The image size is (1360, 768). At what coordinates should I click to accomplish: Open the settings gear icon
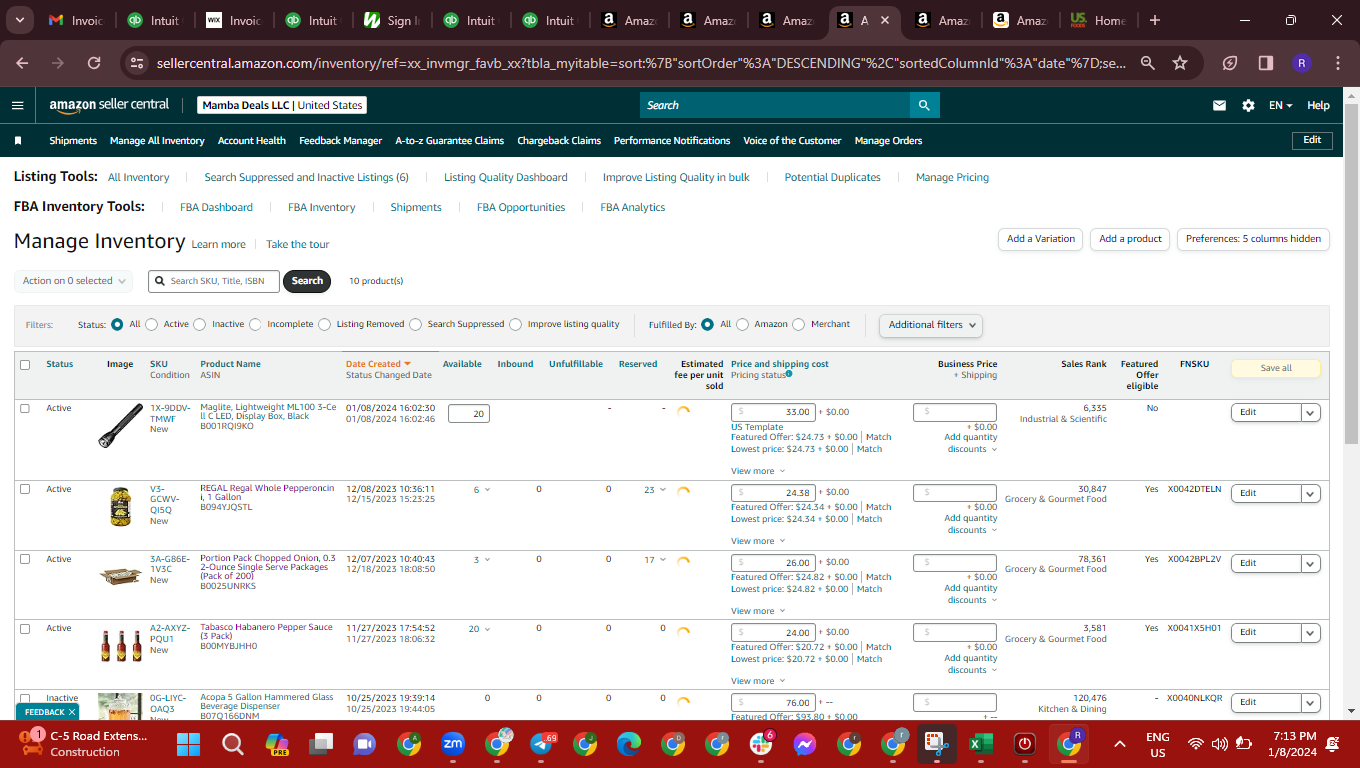[x=1248, y=105]
